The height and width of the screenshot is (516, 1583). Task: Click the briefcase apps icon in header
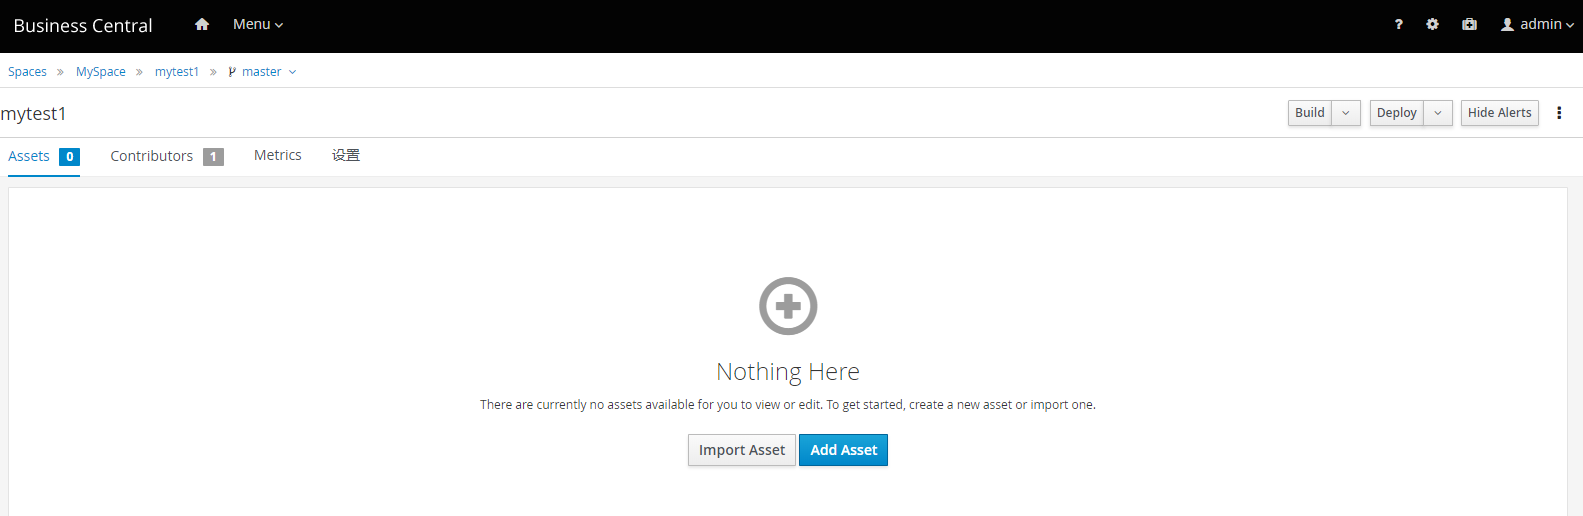[x=1469, y=24]
